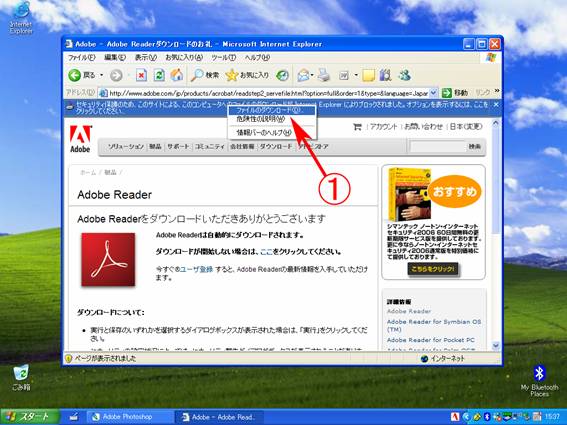Select 情報バーのヘルプ in popup menu
Screen dimensions: 567x425
(272, 133)
